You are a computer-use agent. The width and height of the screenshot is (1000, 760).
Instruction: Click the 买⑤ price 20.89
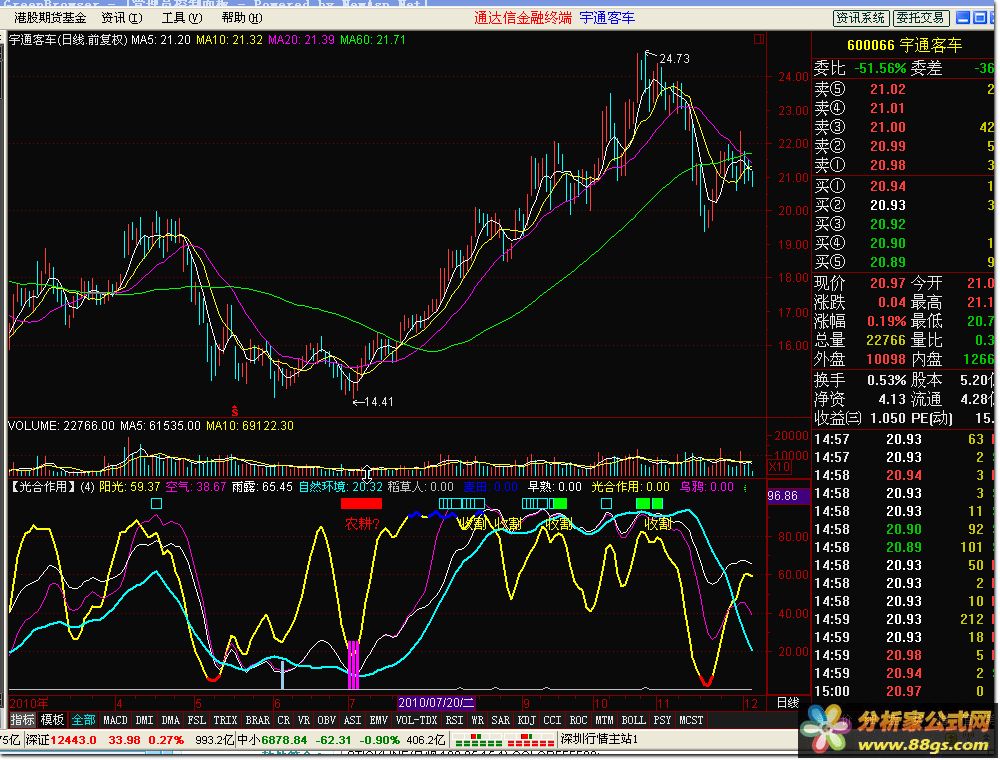click(x=888, y=262)
